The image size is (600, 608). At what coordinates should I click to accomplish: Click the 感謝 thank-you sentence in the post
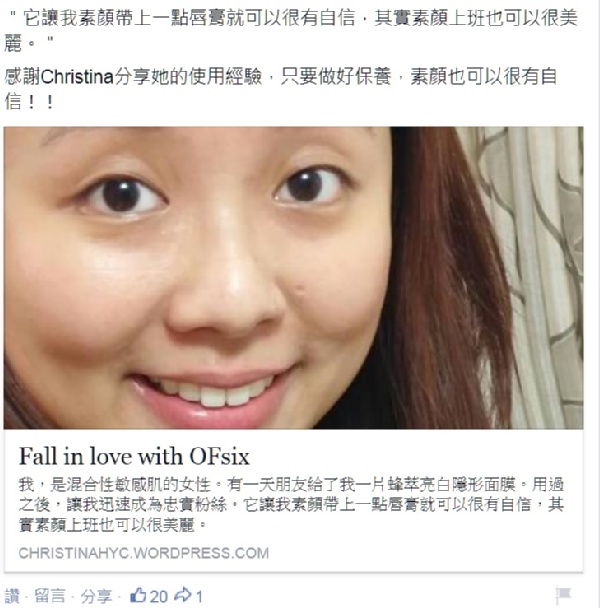click(x=281, y=89)
